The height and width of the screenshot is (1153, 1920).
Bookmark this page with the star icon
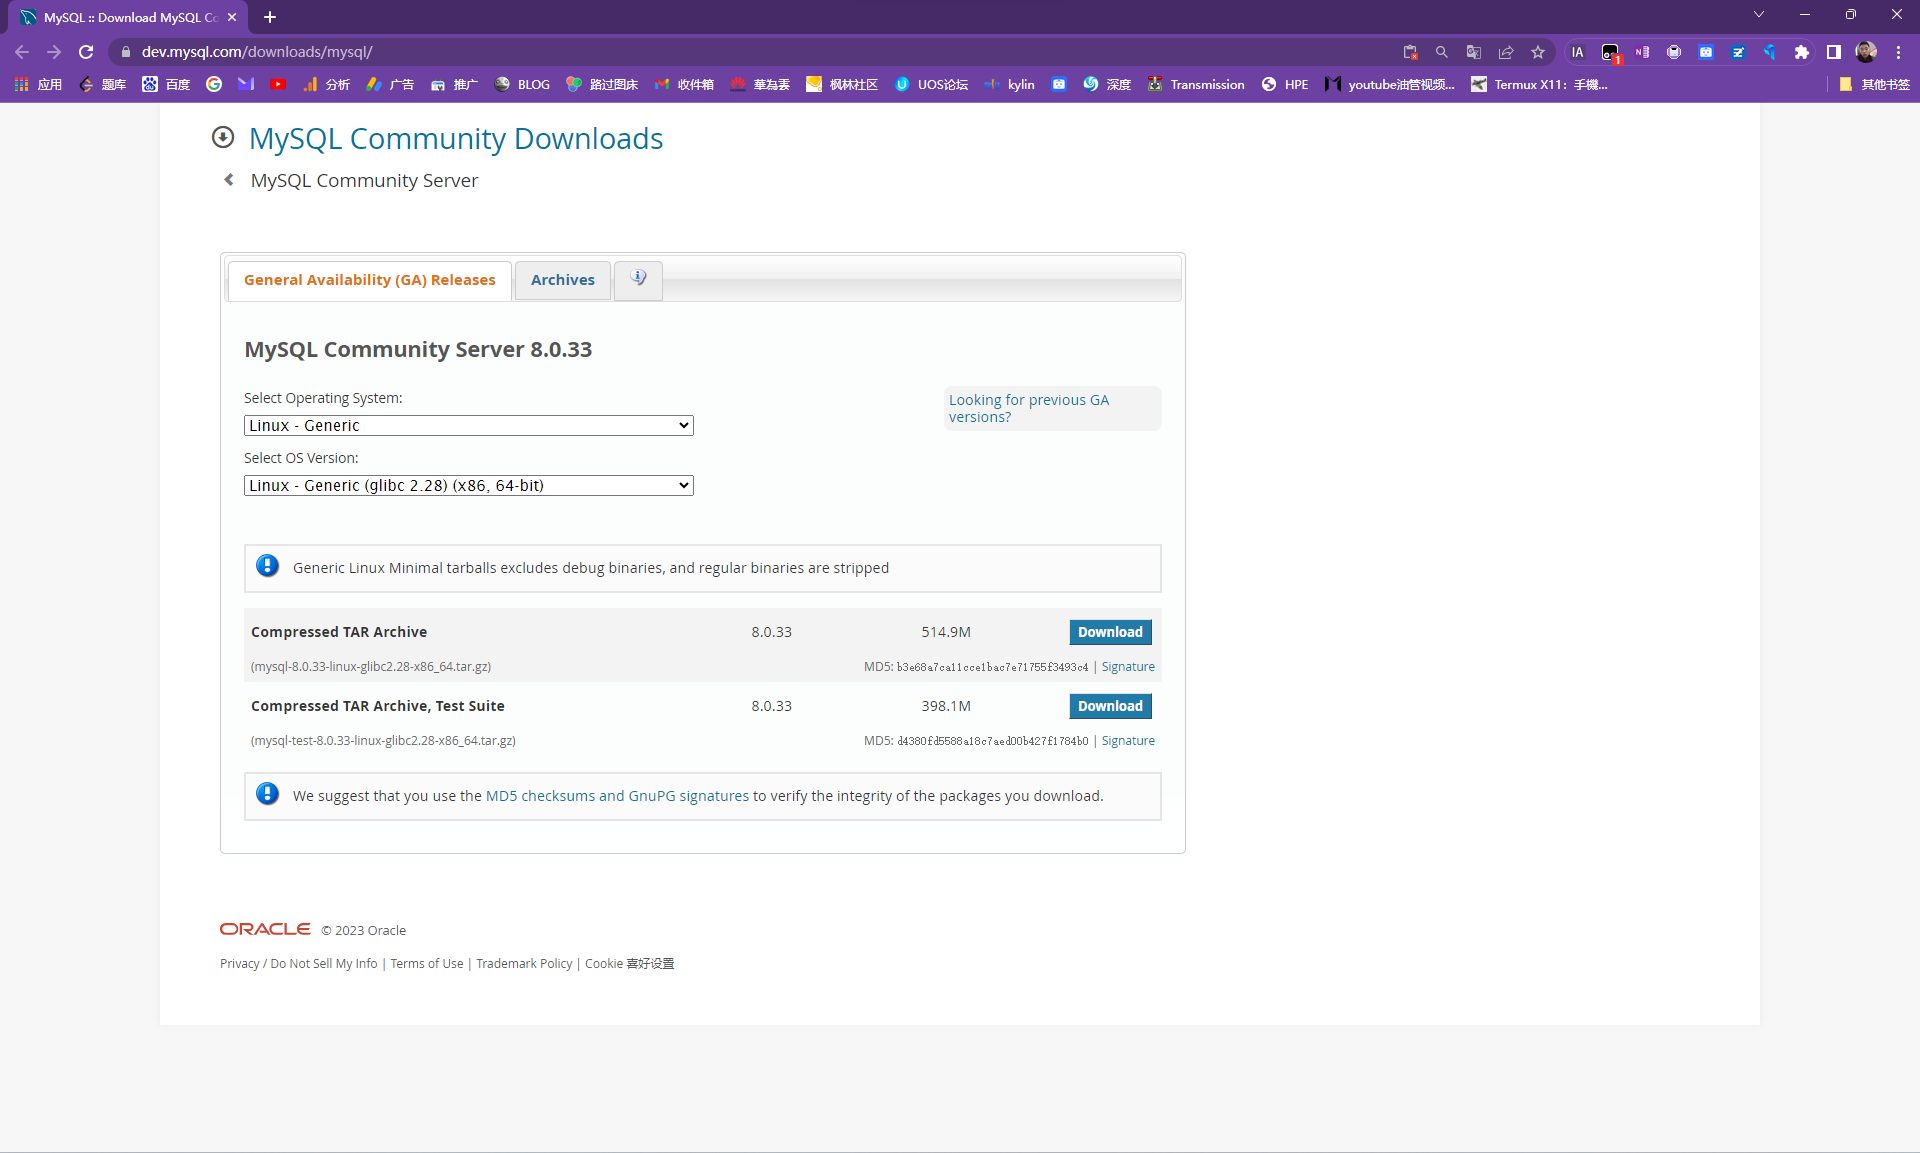coord(1538,52)
